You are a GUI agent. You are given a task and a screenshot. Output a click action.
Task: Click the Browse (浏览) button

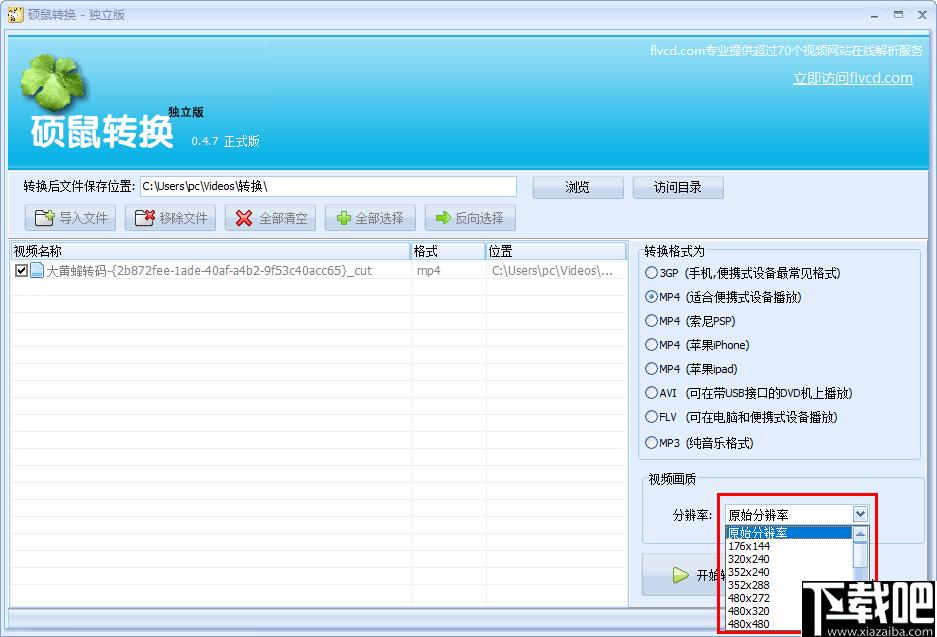pyautogui.click(x=578, y=187)
